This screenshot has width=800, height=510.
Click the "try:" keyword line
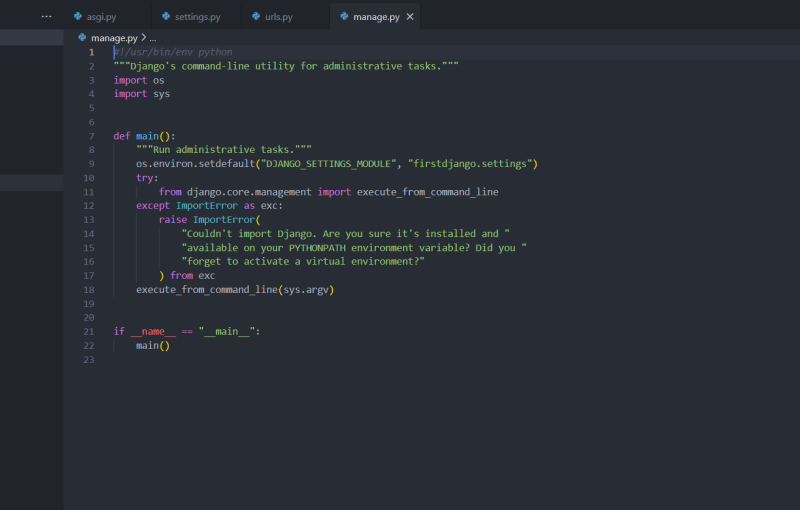tap(147, 178)
